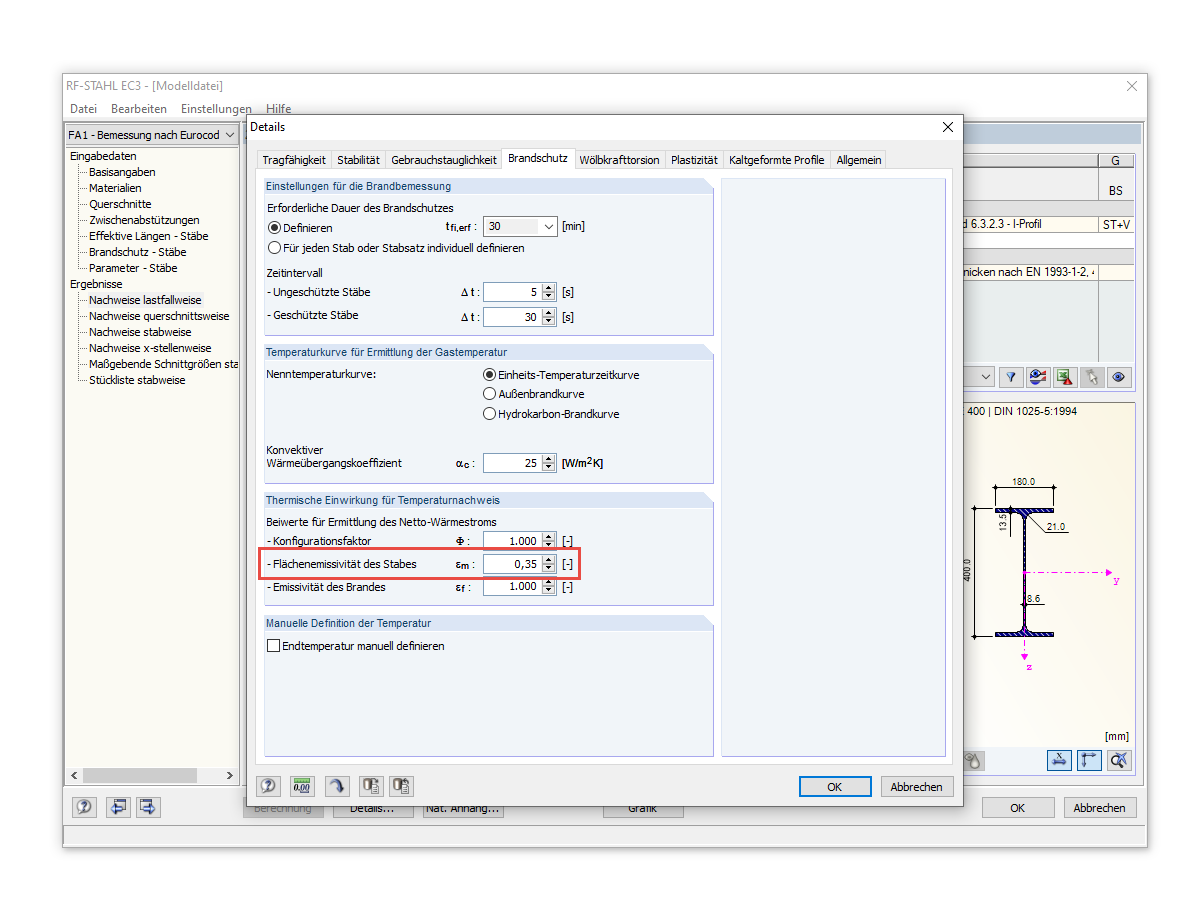Enable 'Endtemperatur manuell definieren' checkbox
The height and width of the screenshot is (900, 1200).
[274, 646]
